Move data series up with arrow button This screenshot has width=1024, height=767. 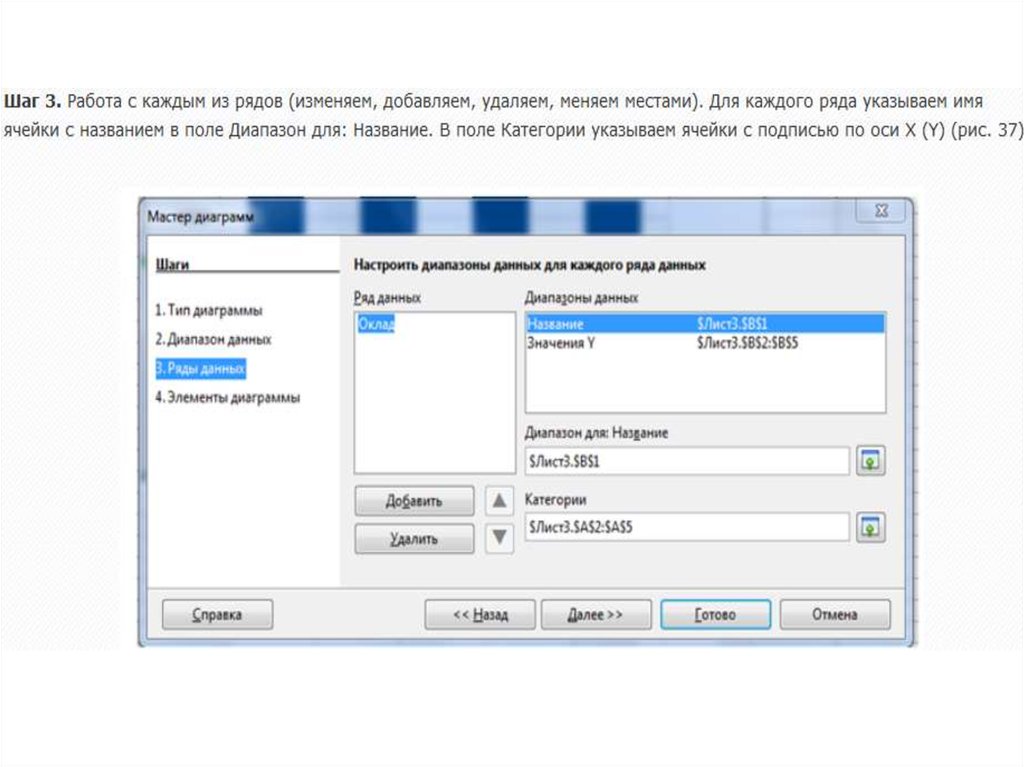tap(498, 500)
